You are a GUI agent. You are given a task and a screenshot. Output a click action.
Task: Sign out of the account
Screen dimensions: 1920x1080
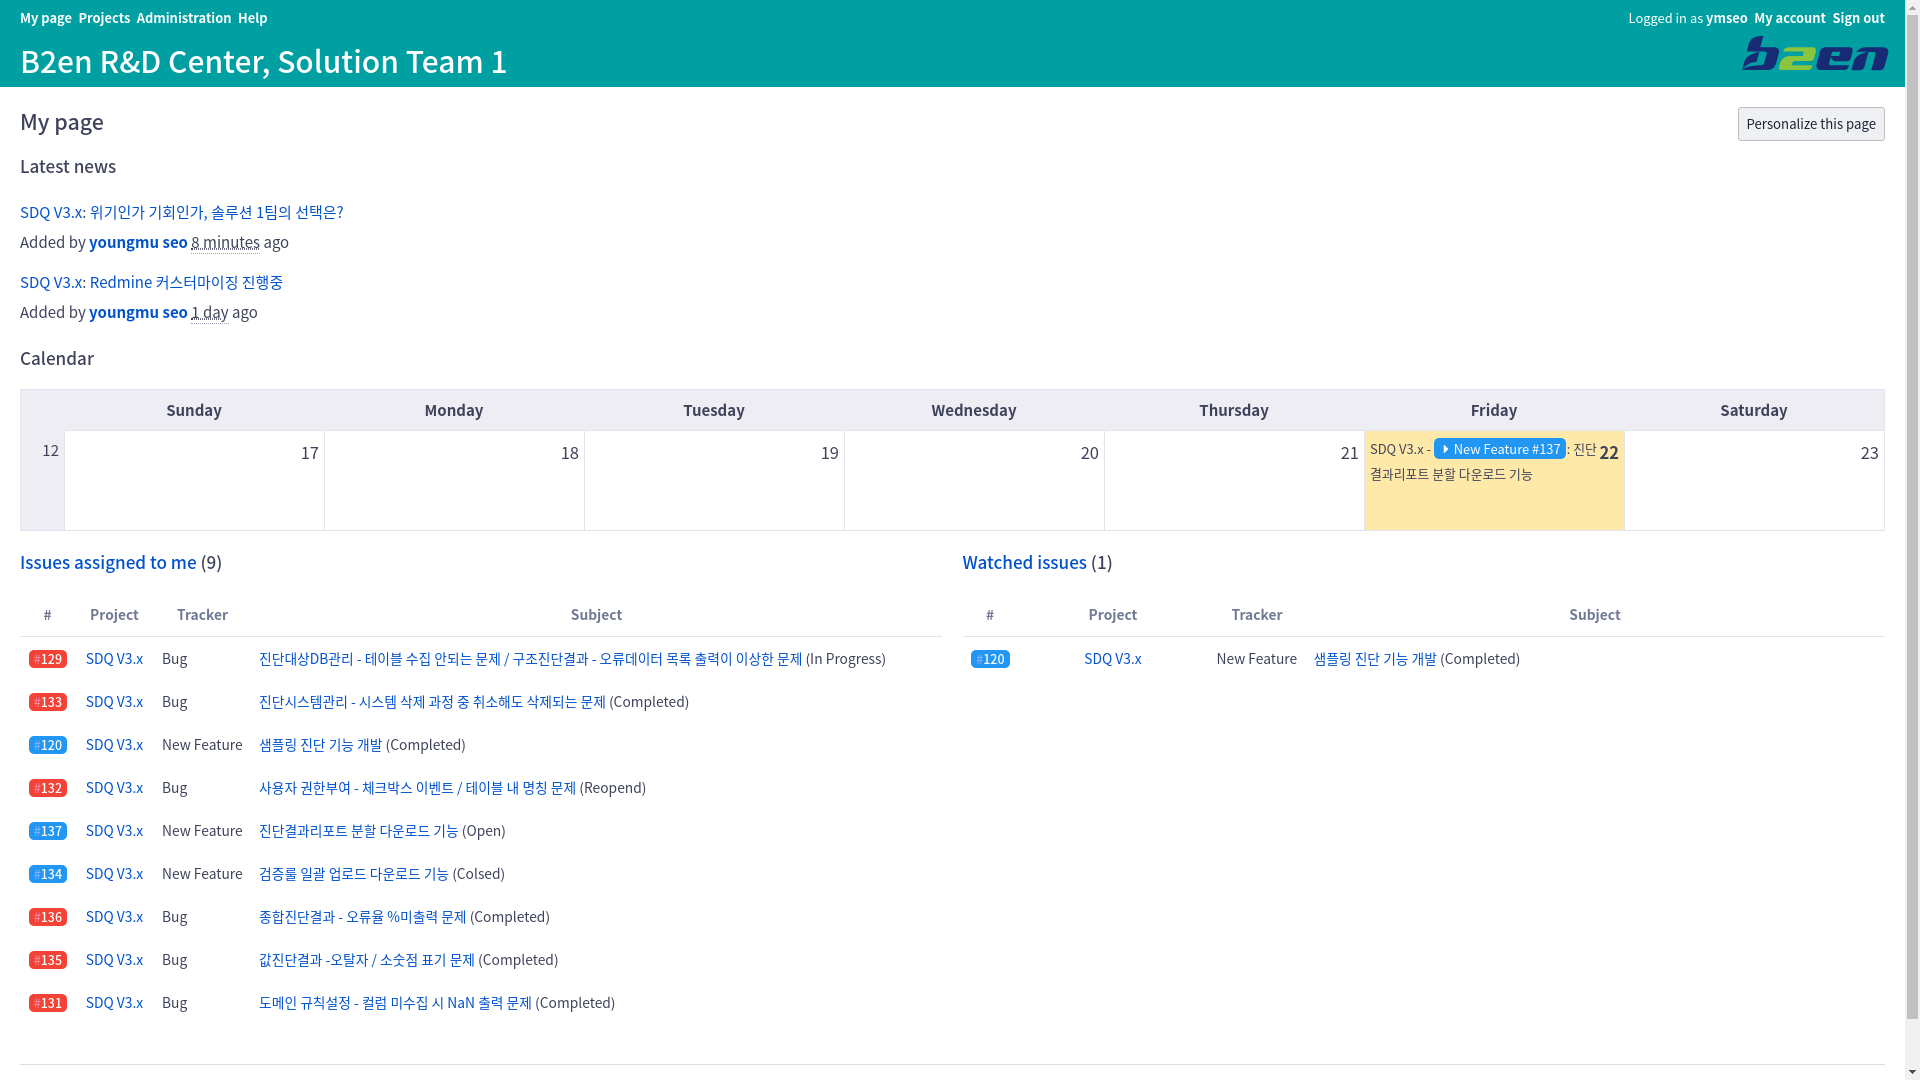pos(1857,18)
